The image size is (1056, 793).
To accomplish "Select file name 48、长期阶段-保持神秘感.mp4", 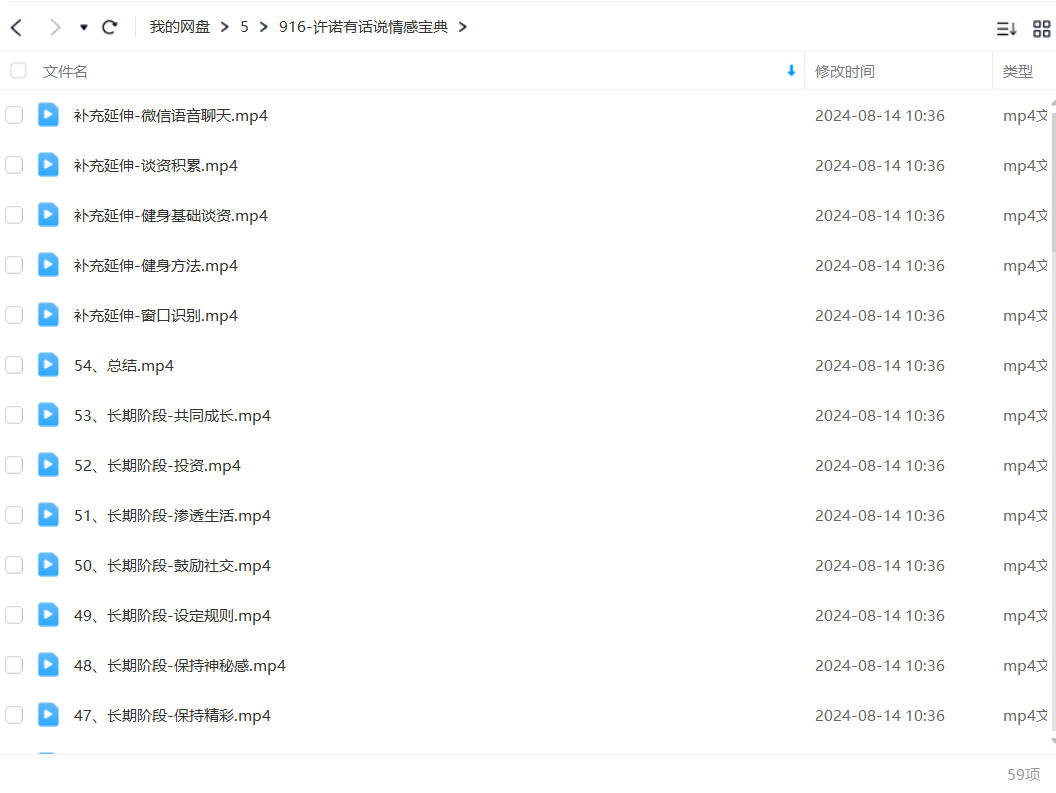I will [180, 666].
